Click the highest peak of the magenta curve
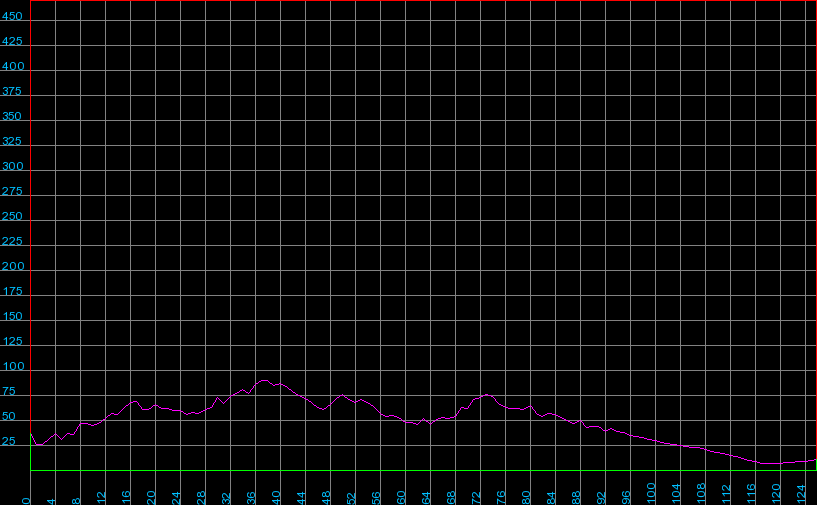 tap(263, 380)
